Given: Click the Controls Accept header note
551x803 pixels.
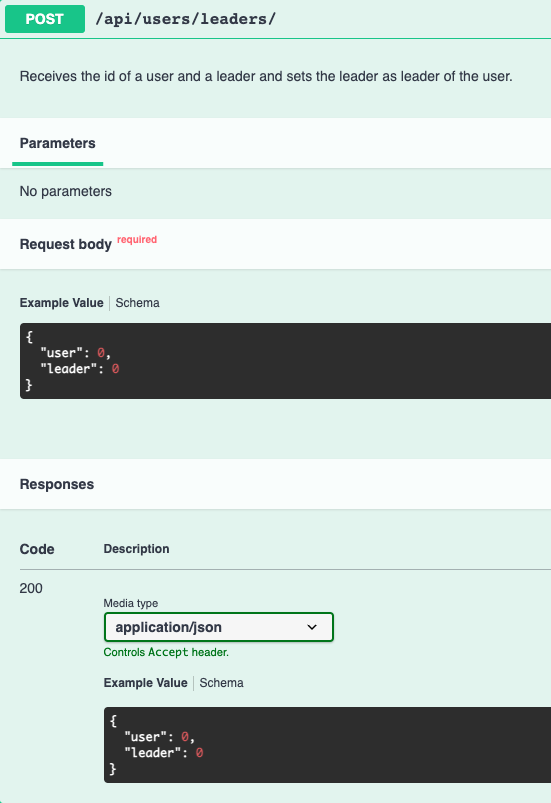Looking at the screenshot, I should point(166,652).
